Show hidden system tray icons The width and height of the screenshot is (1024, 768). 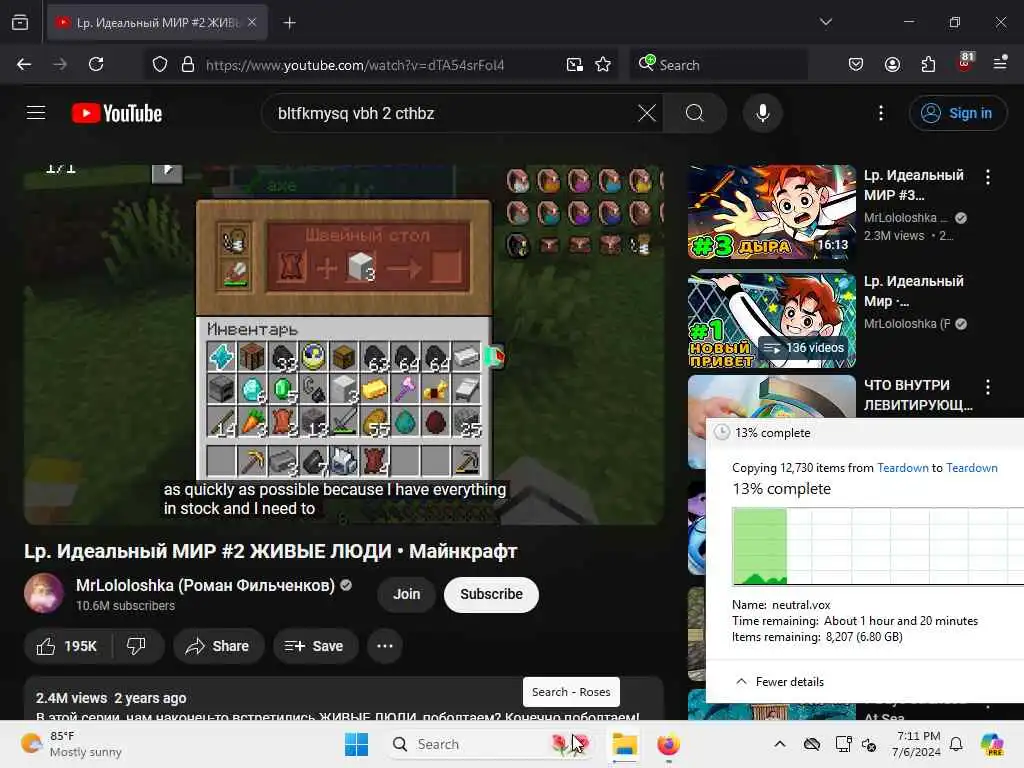pyautogui.click(x=780, y=744)
